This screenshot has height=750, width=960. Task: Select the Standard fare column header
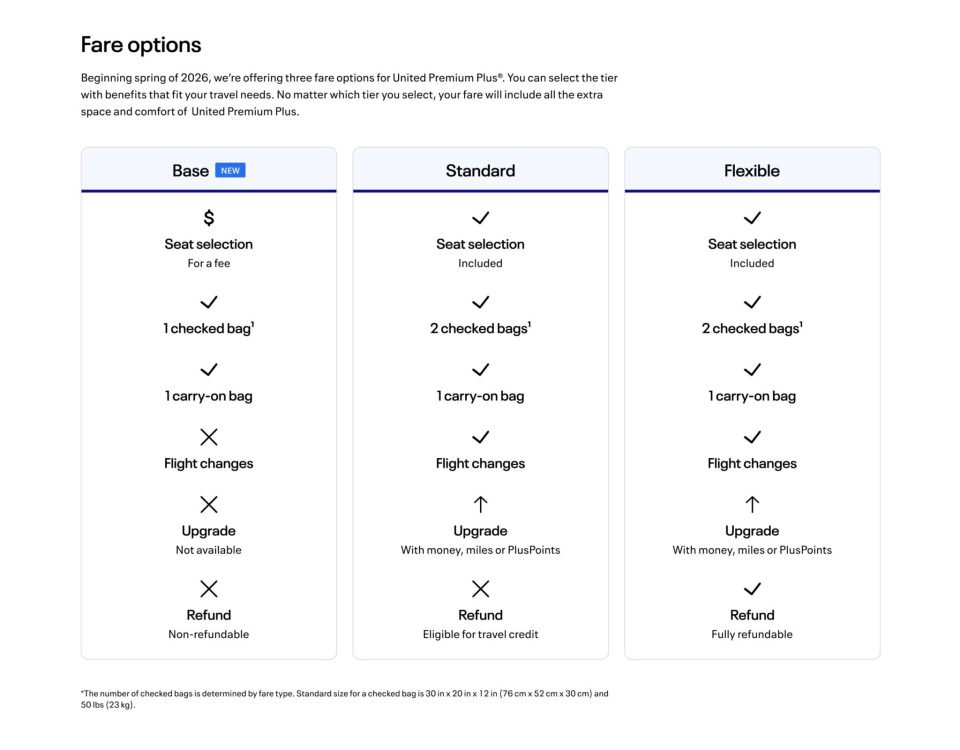point(480,171)
